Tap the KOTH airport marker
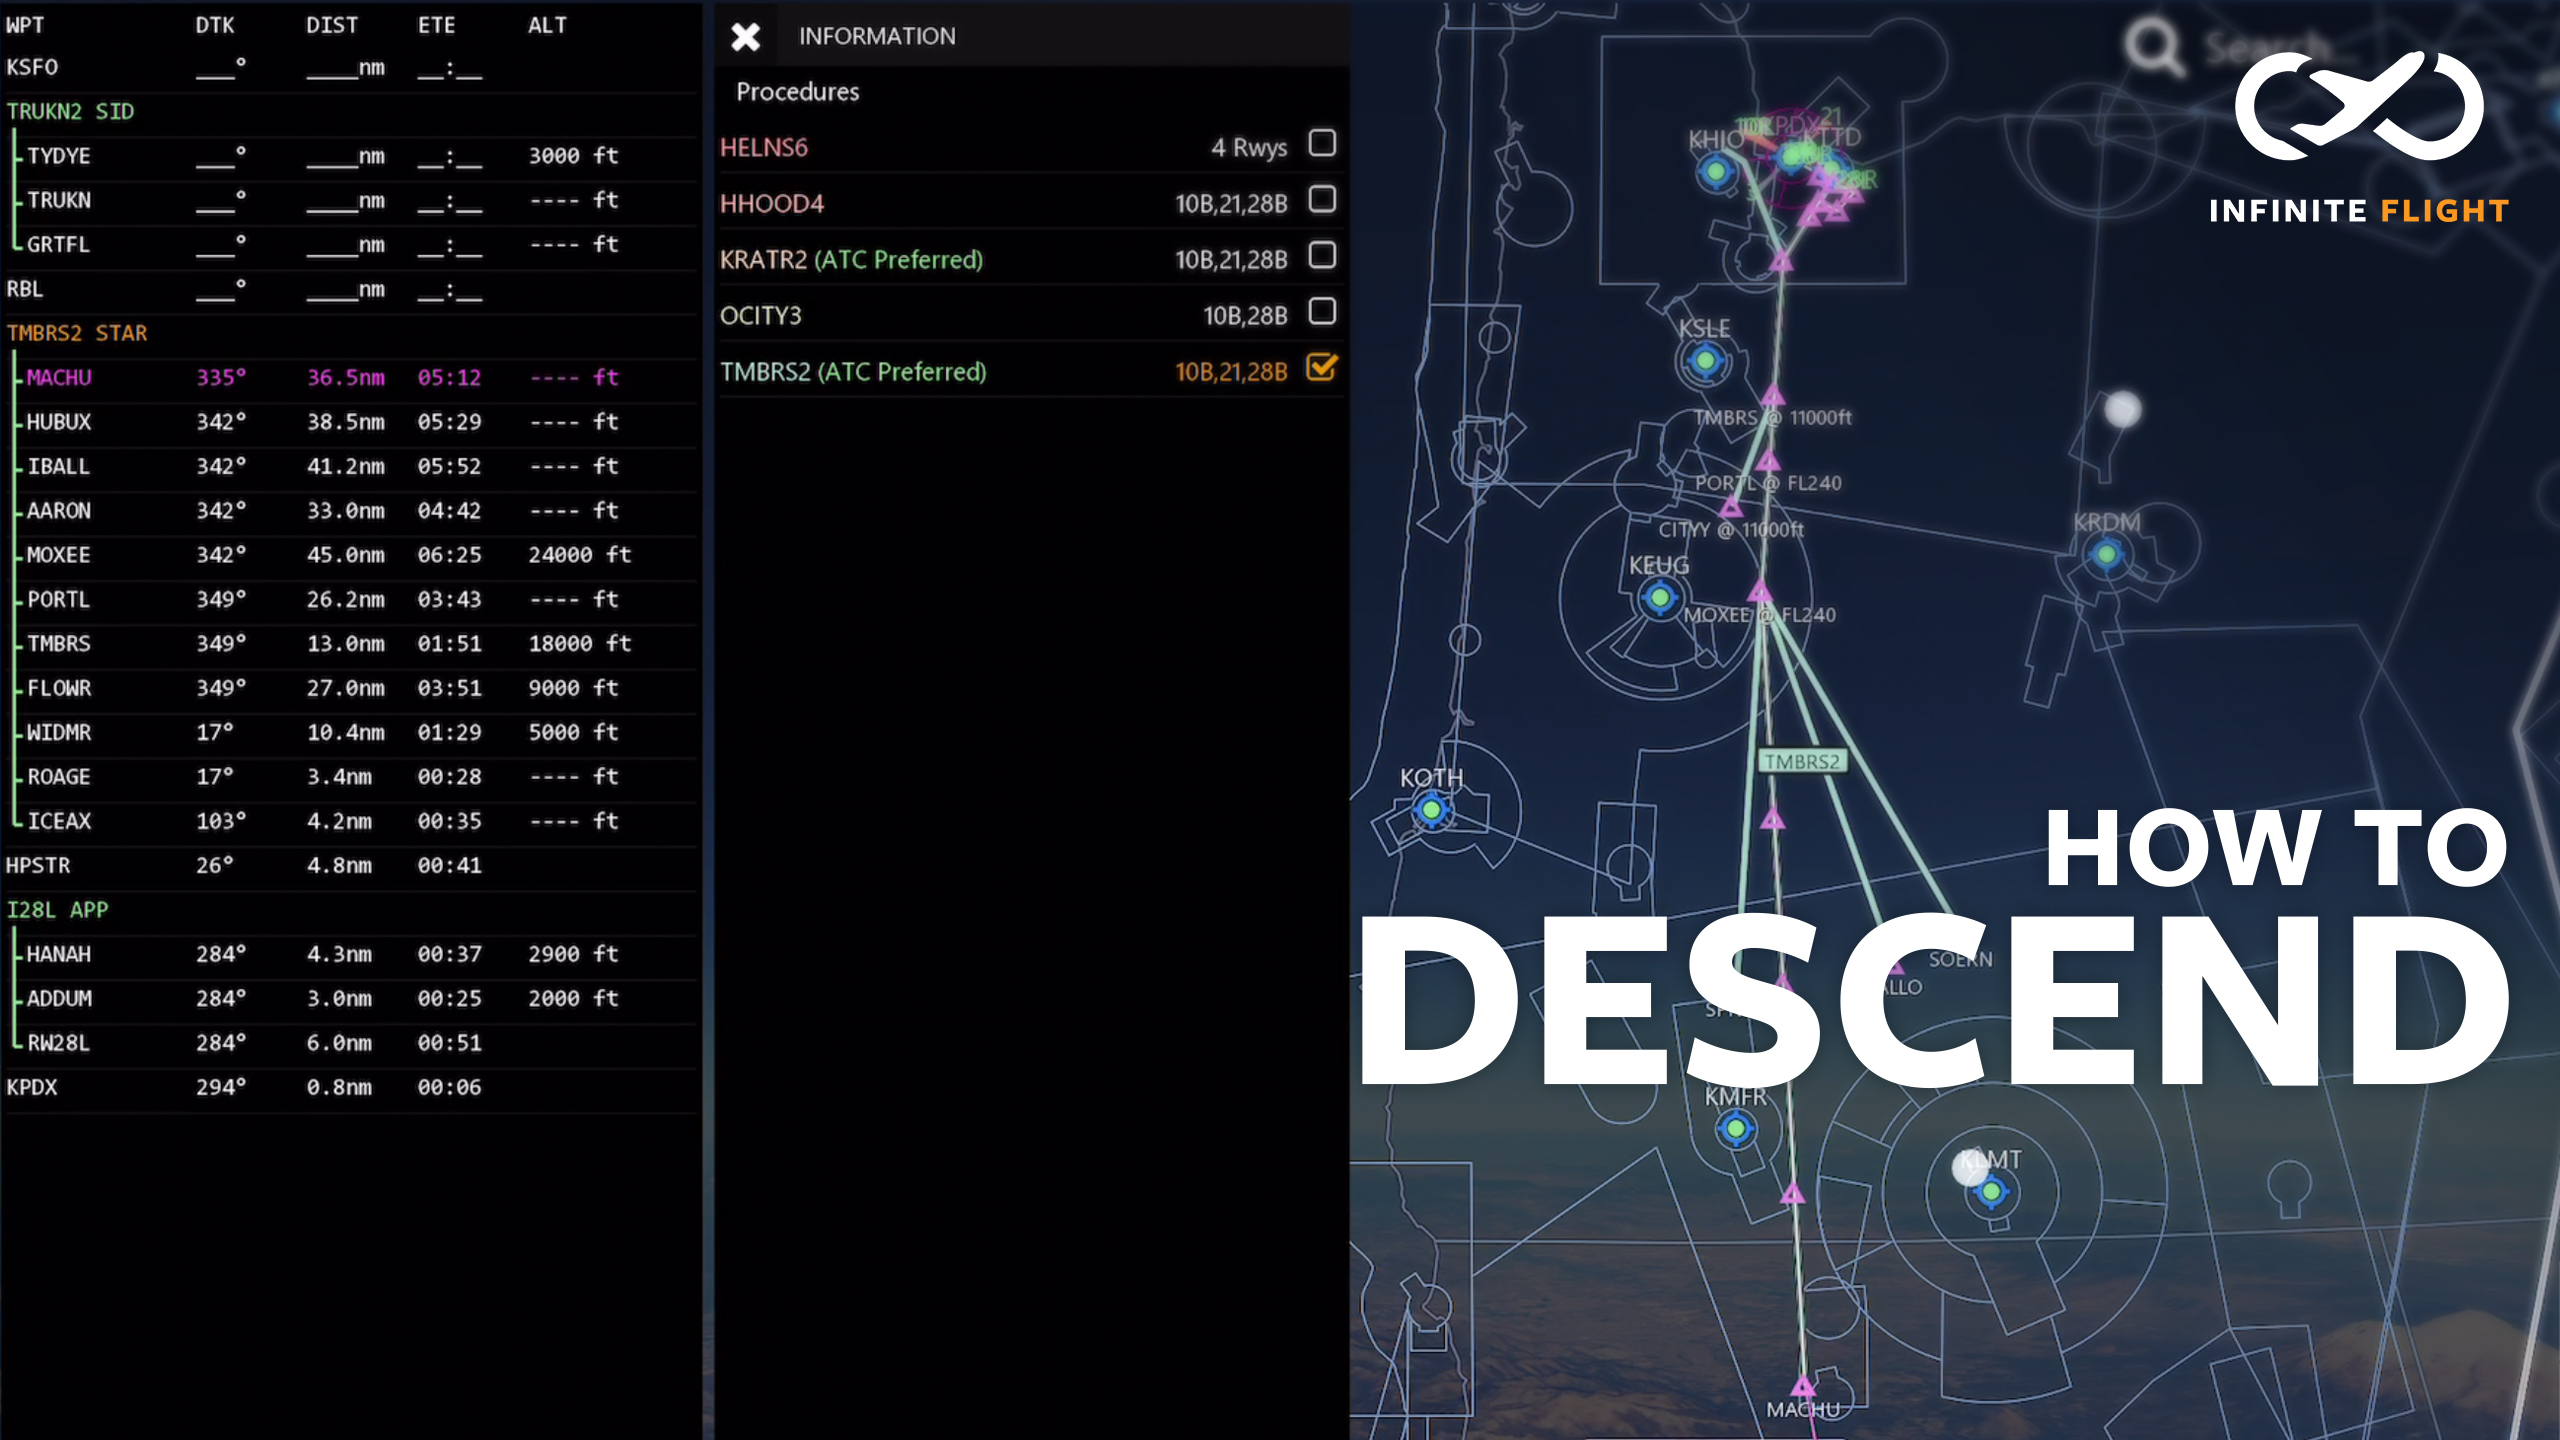Viewport: 2560px width, 1440px height. click(x=1432, y=809)
